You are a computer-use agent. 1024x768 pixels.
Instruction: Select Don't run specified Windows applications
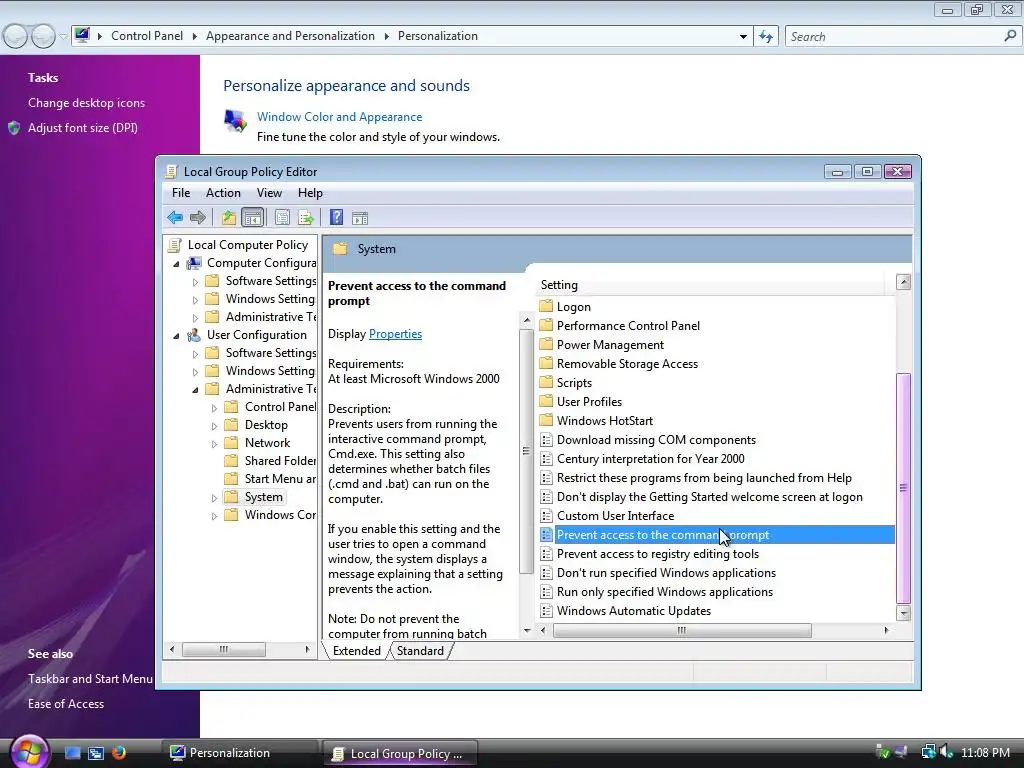click(x=666, y=573)
